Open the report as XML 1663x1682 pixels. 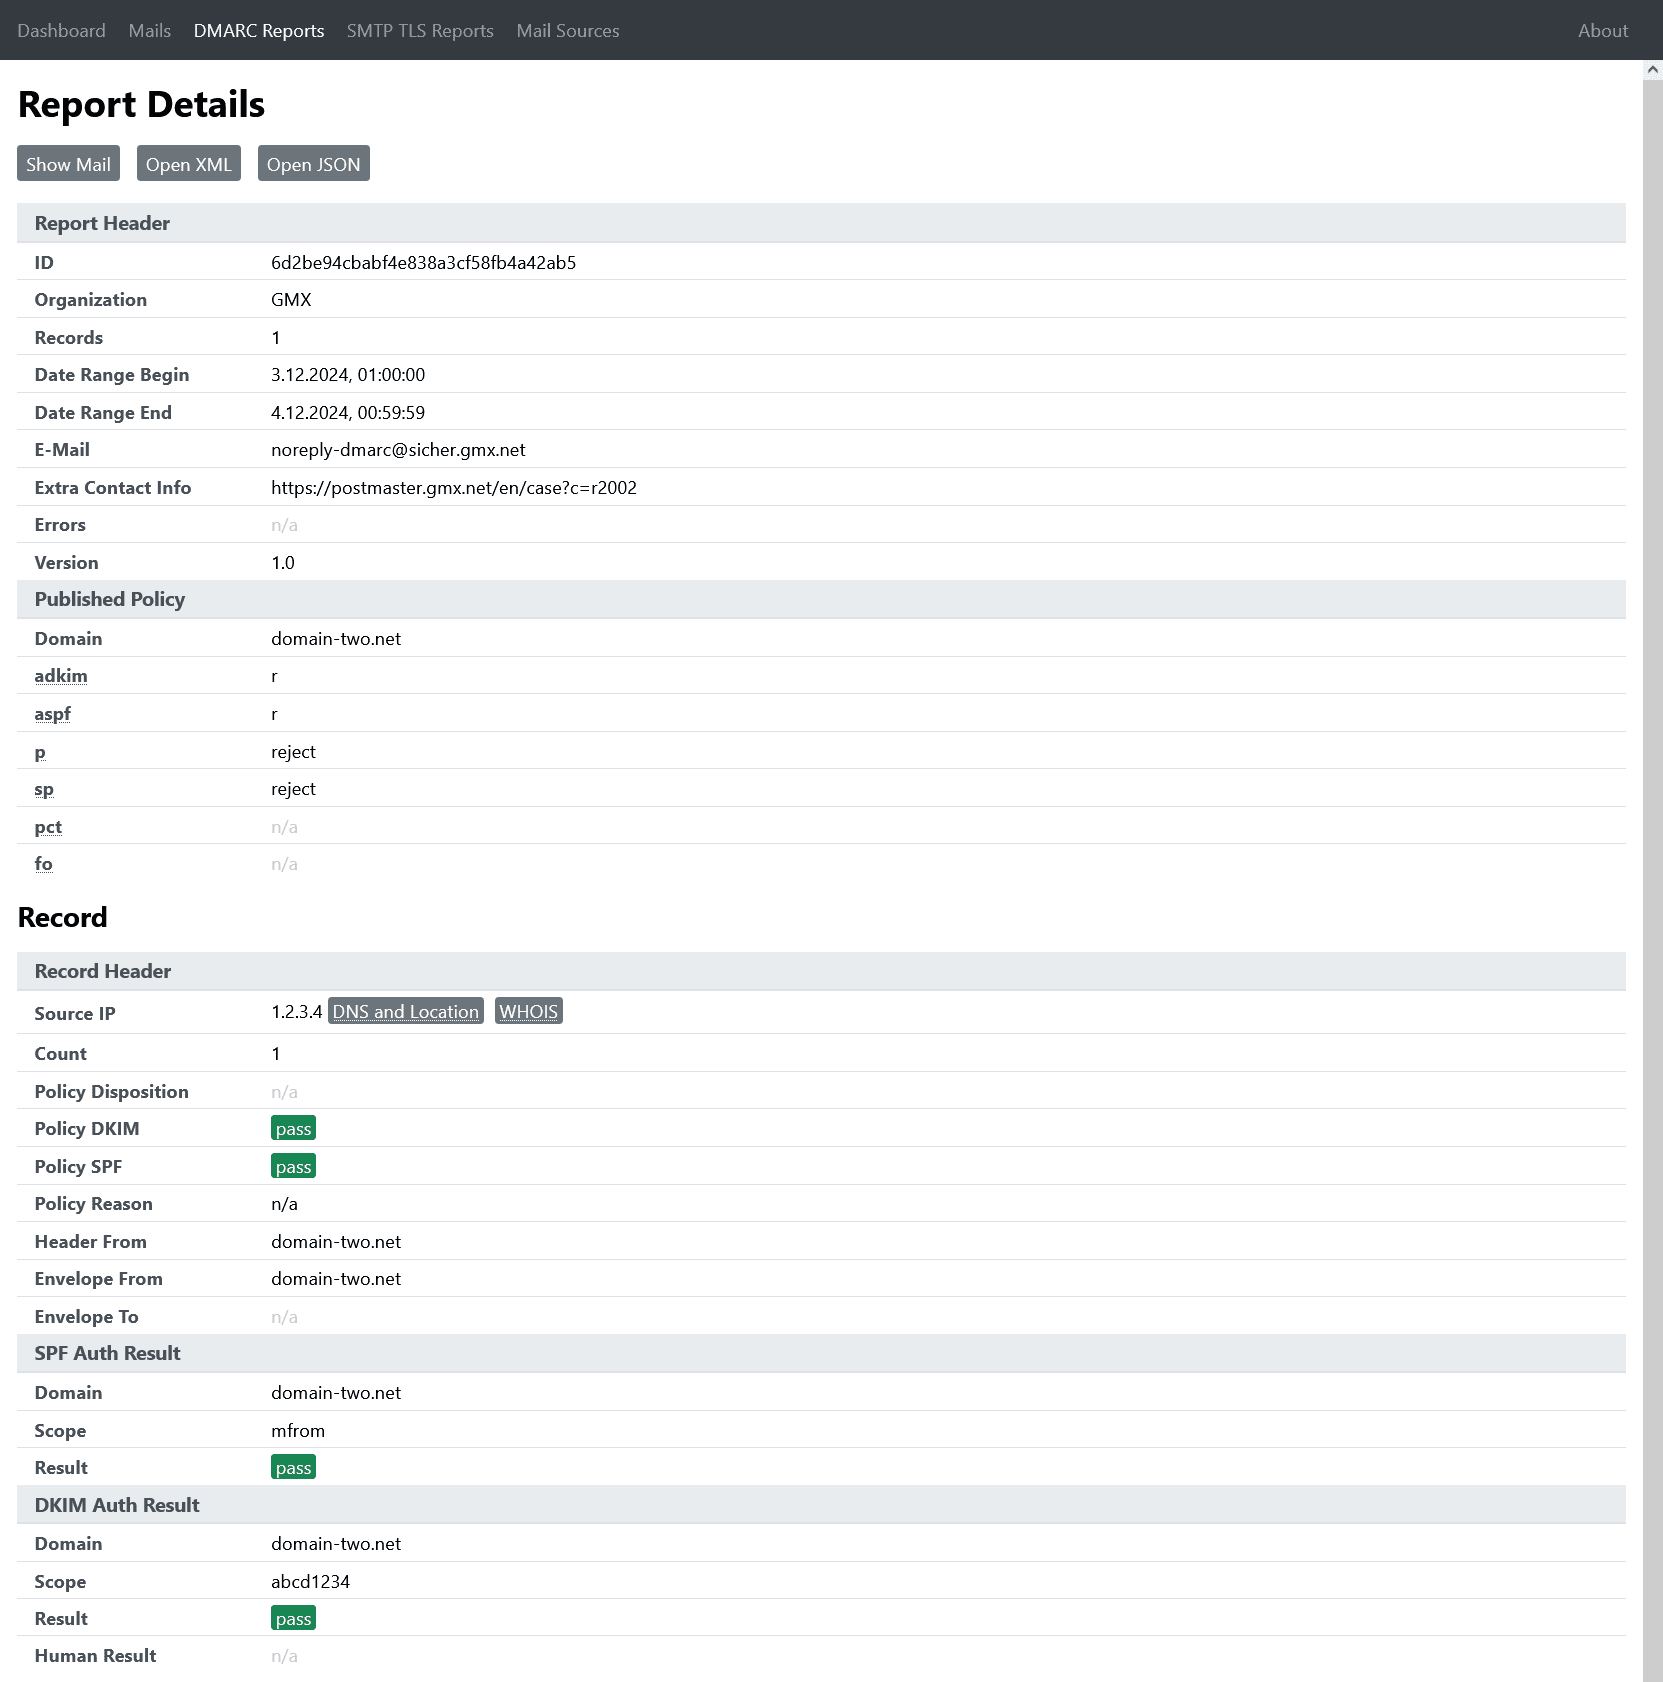(x=188, y=164)
